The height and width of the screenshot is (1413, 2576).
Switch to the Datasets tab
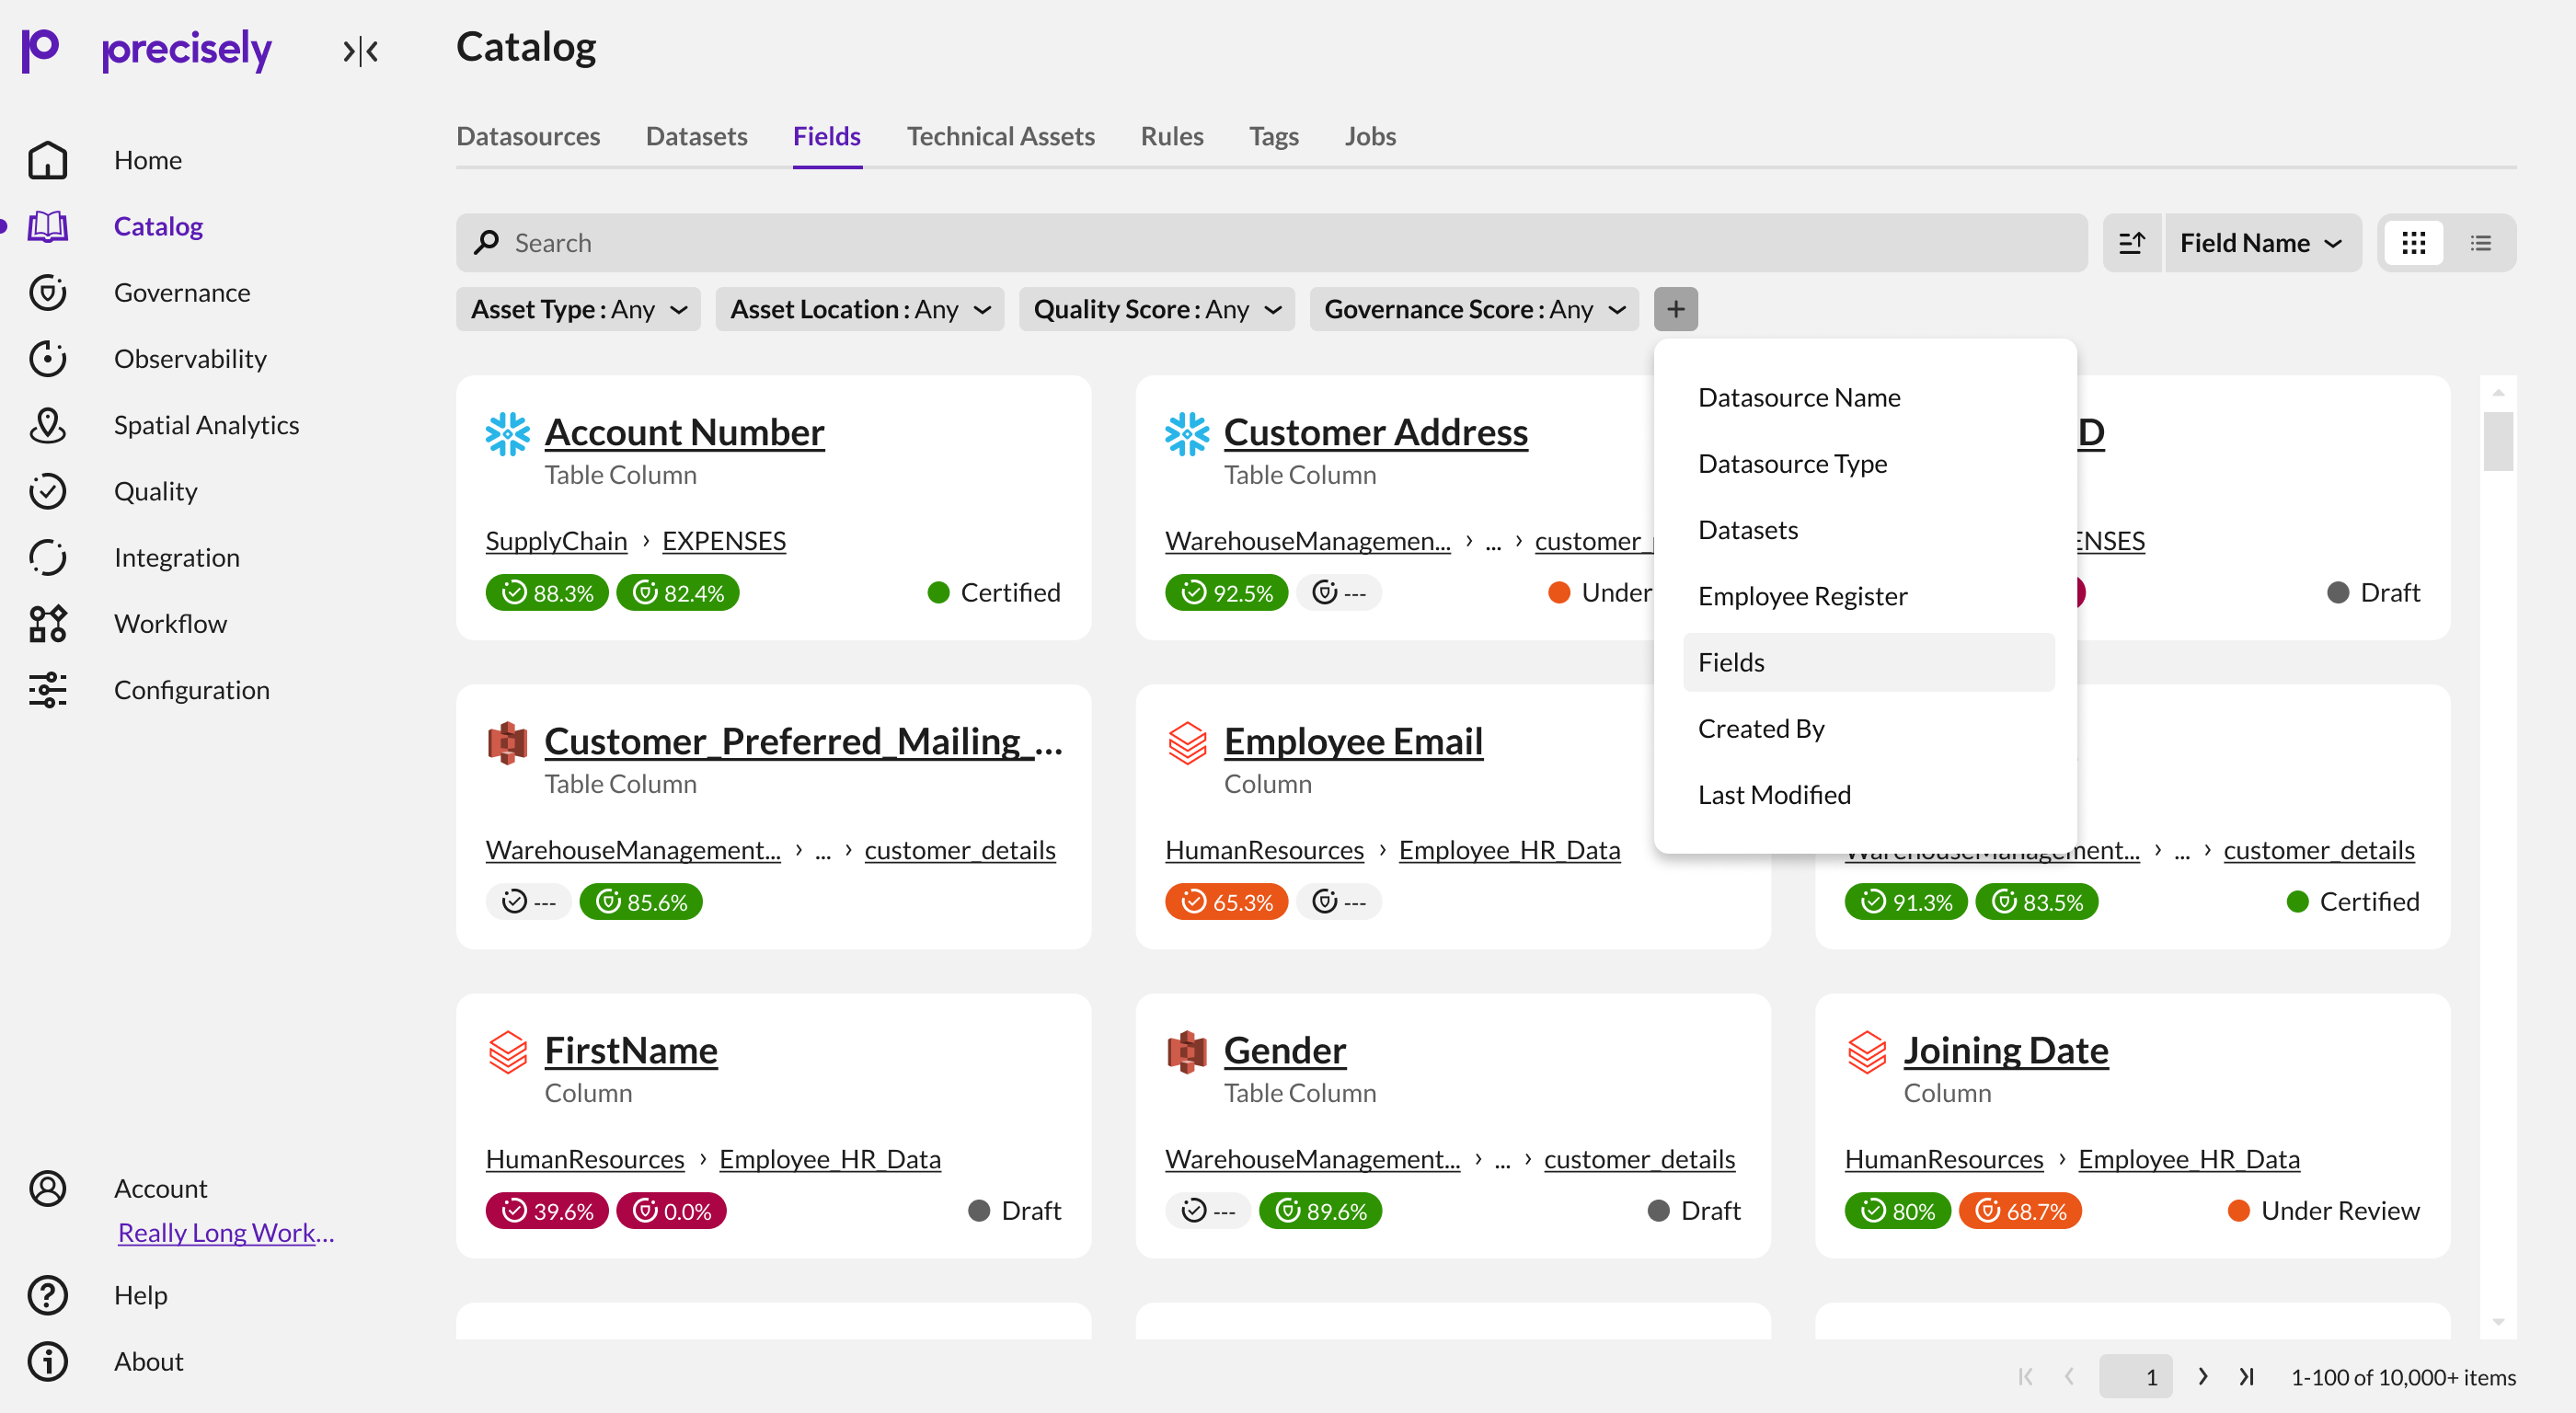click(696, 136)
